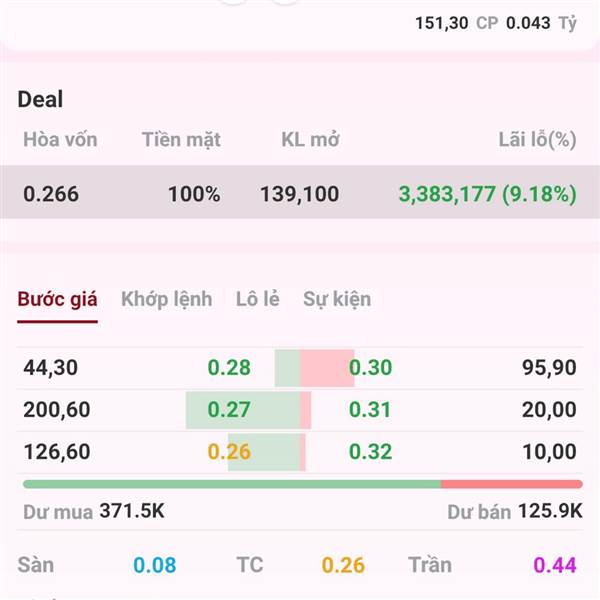
Task: Tap the 95,90 ask volume
Action: pos(549,368)
